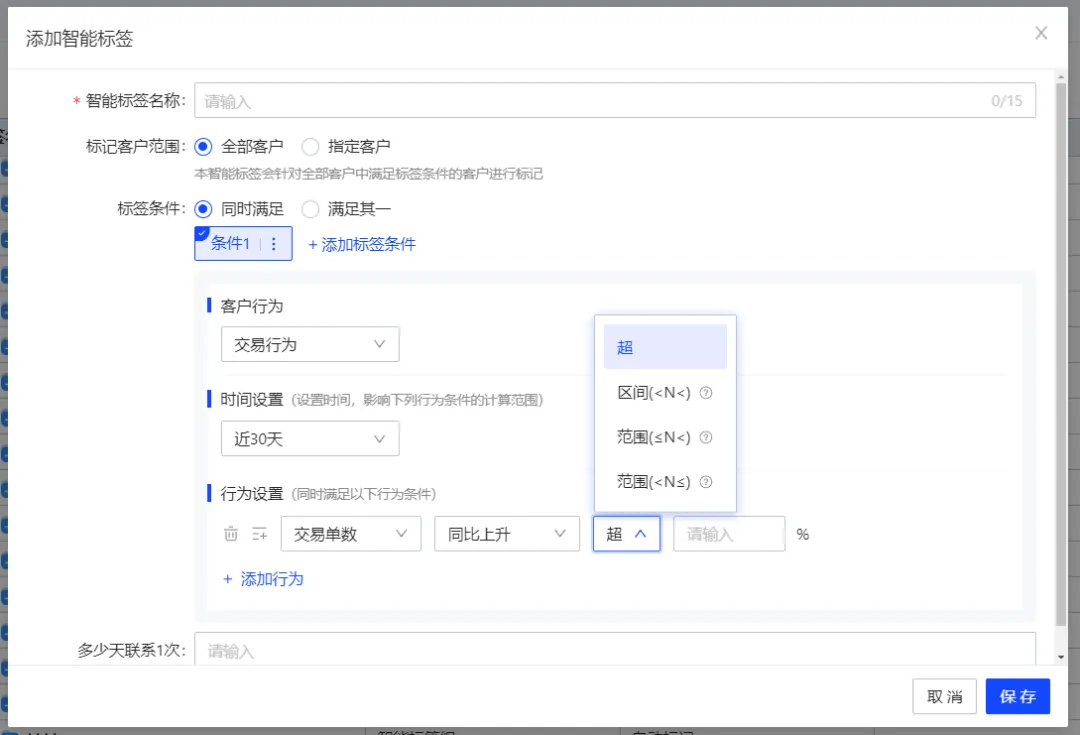
Task: Open the 近30天 time dropdown
Action: [310, 439]
